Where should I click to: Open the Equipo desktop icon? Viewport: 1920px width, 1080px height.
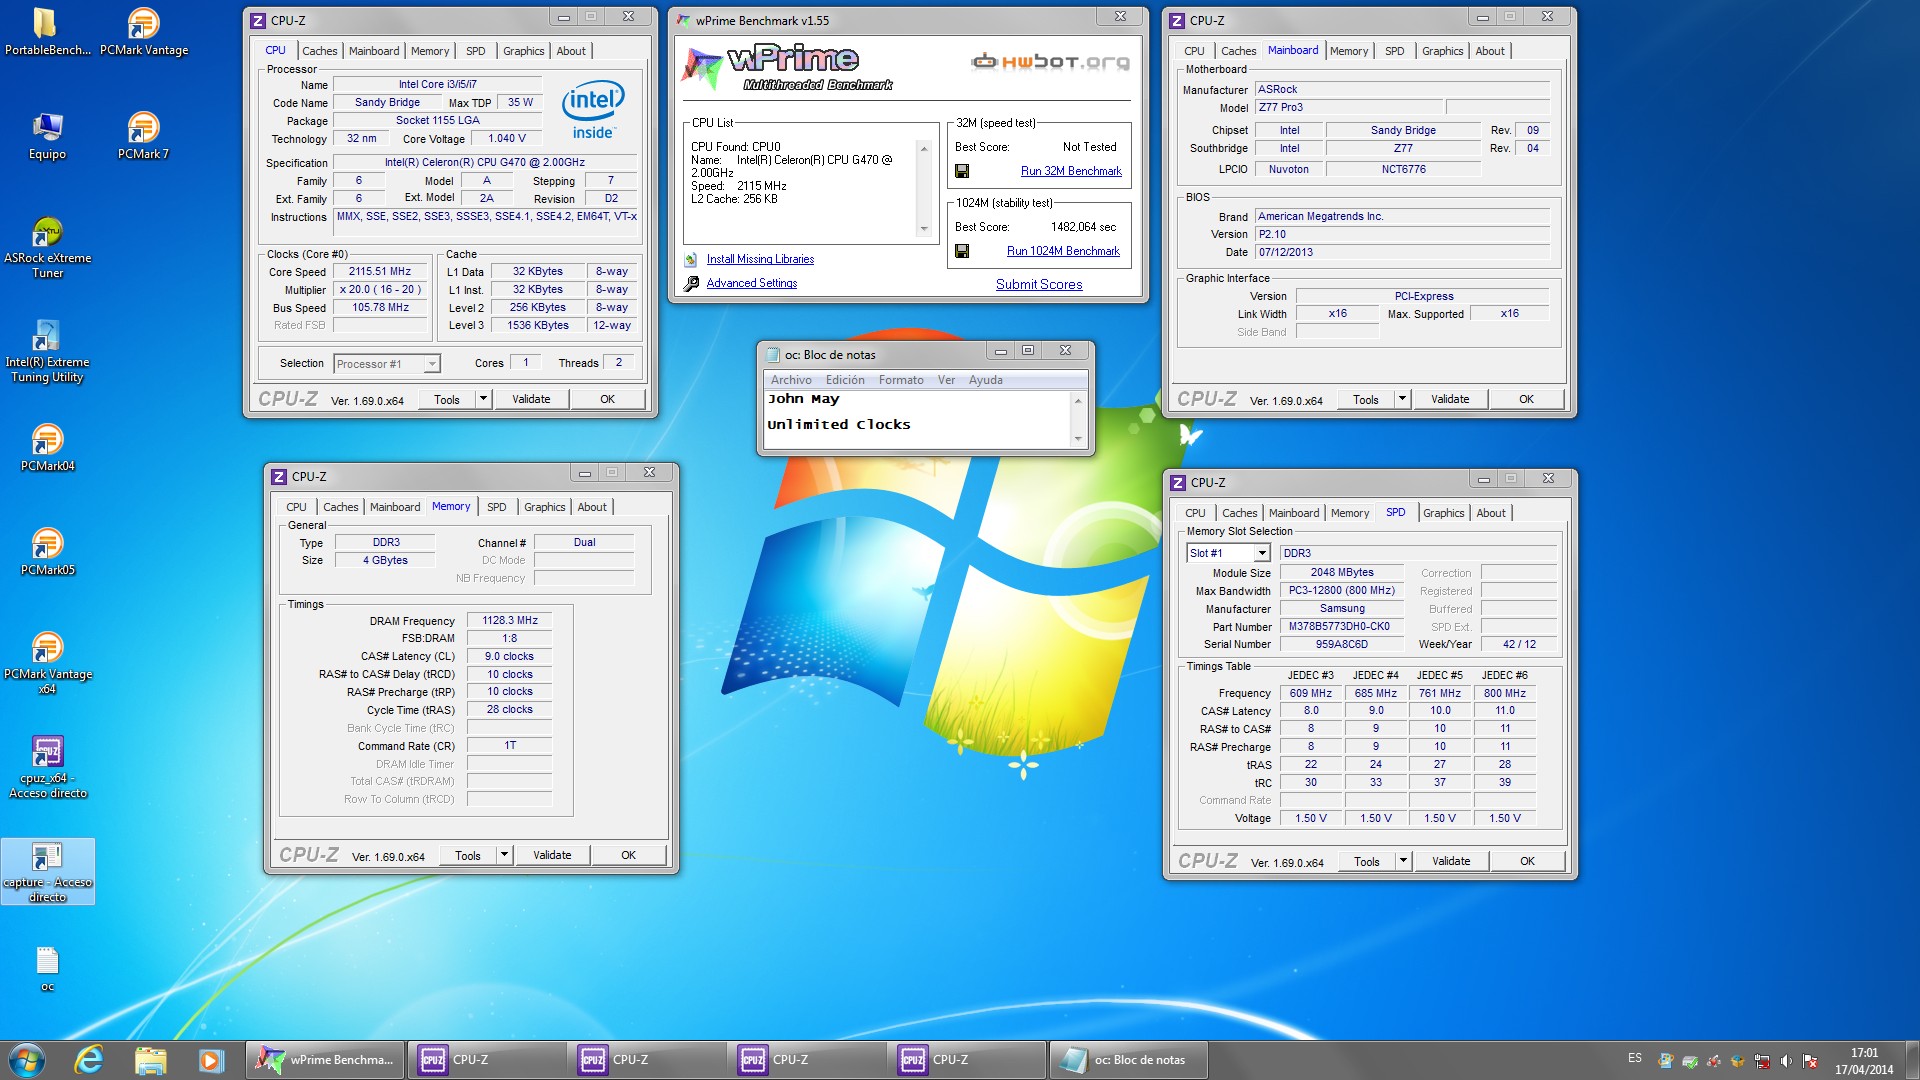(47, 136)
